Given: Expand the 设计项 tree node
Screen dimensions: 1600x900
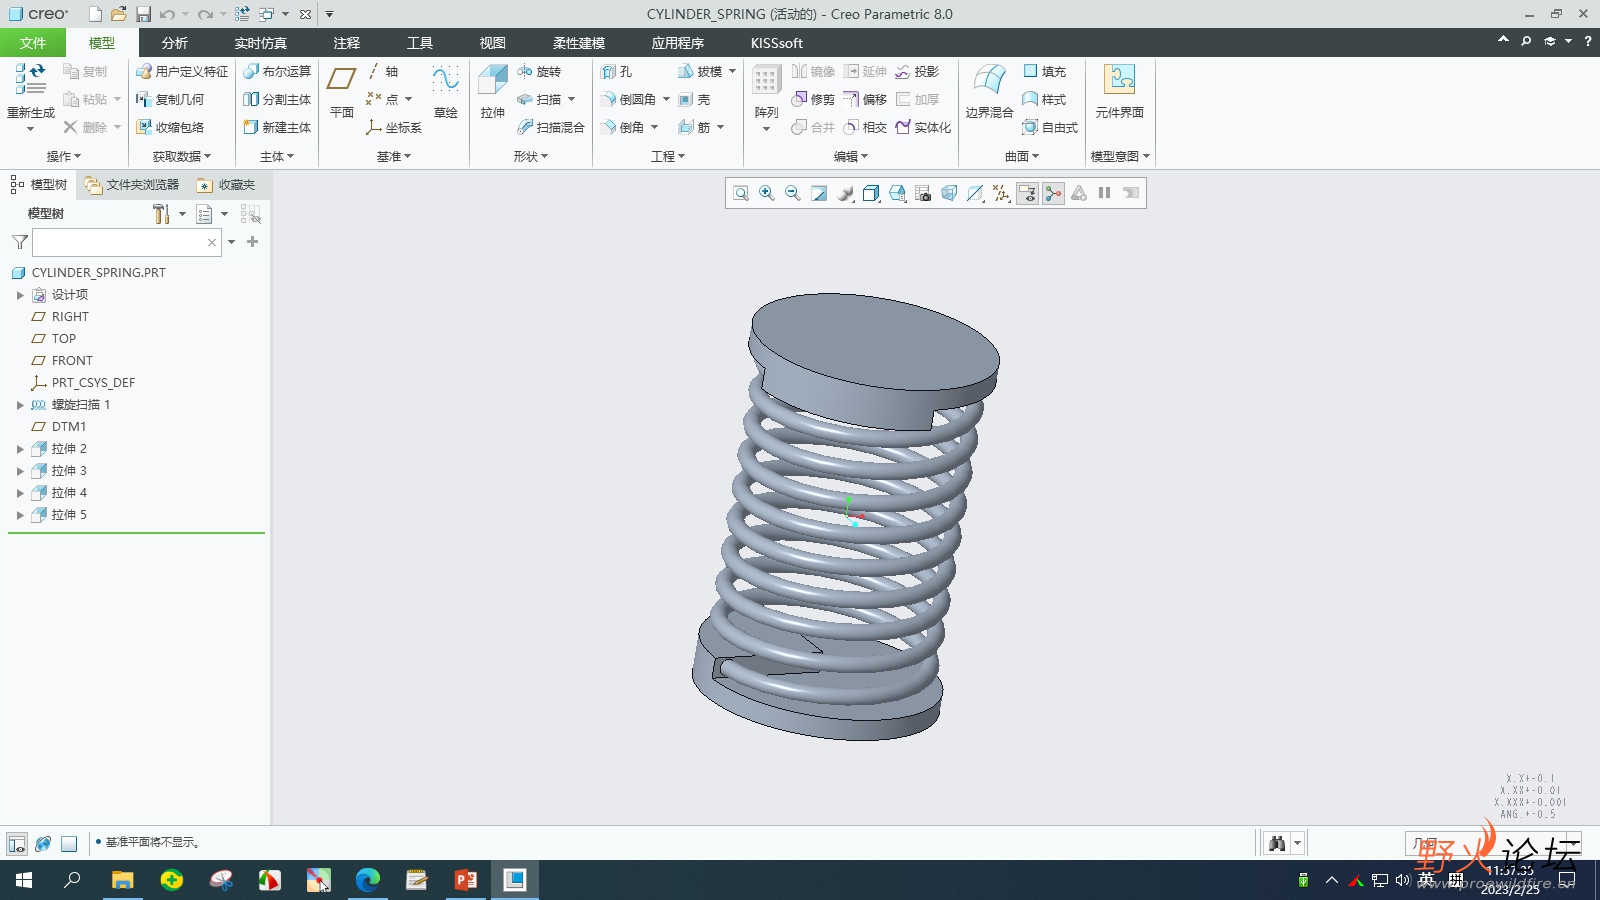Looking at the screenshot, I should coord(20,295).
